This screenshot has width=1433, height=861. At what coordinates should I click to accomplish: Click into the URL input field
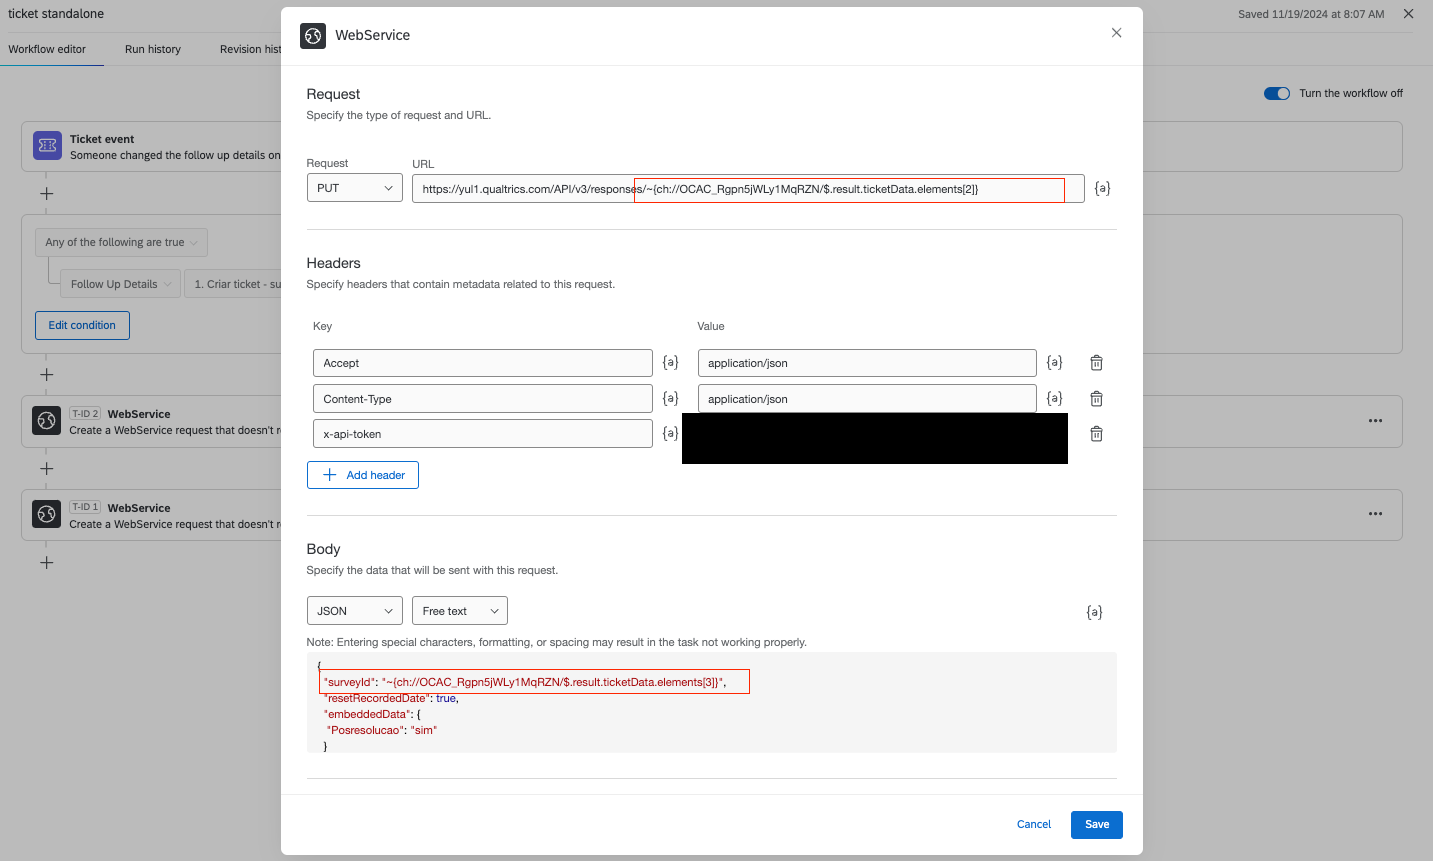(x=748, y=189)
